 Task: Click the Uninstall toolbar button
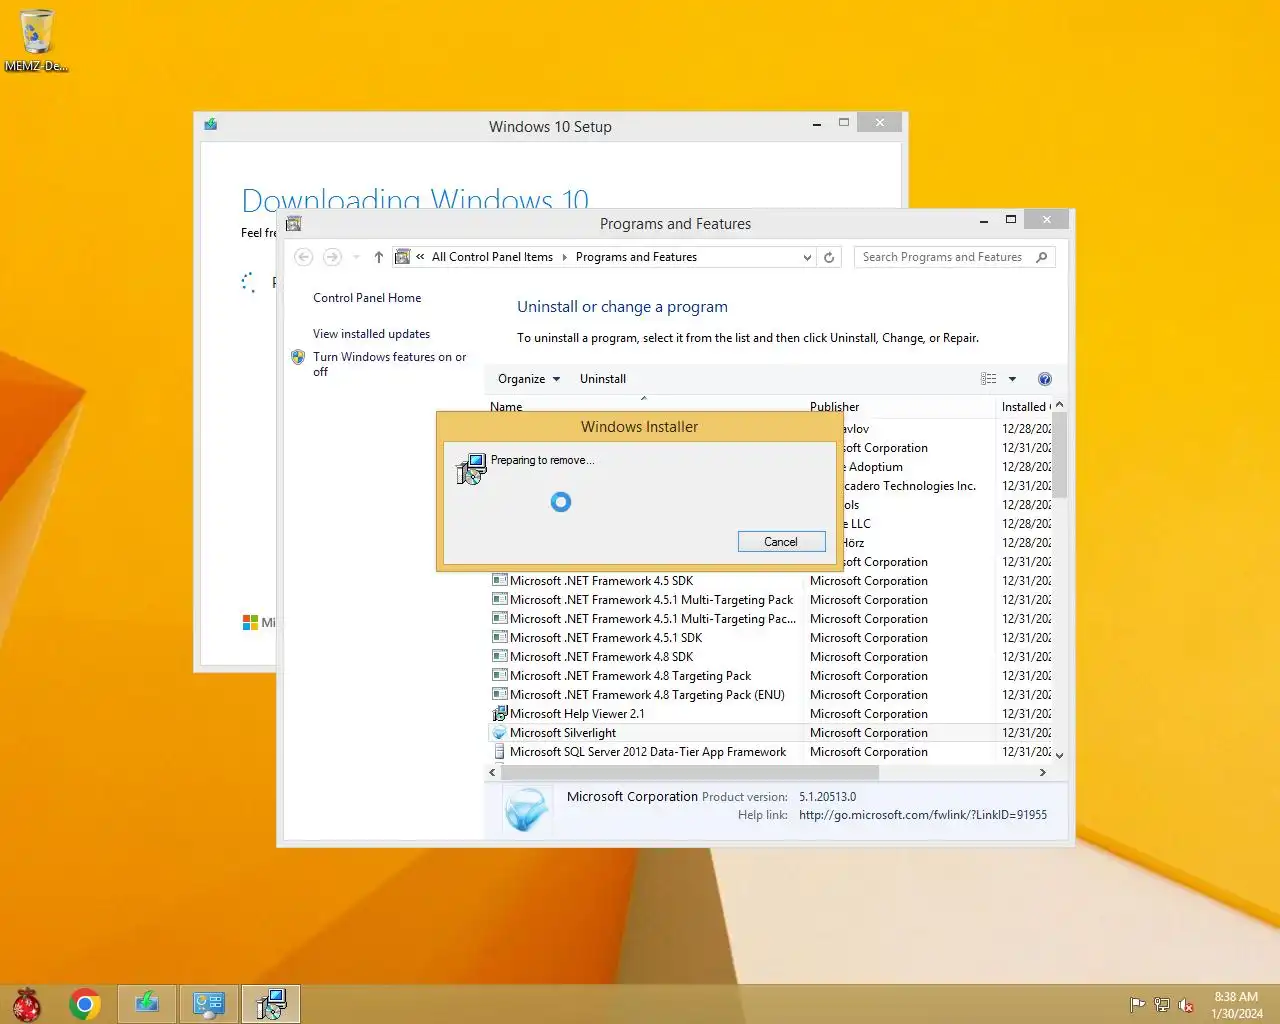coord(603,379)
